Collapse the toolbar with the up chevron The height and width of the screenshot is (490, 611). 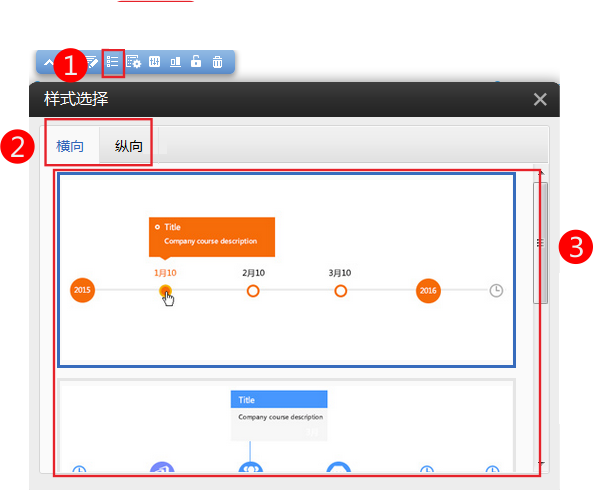pyautogui.click(x=48, y=62)
